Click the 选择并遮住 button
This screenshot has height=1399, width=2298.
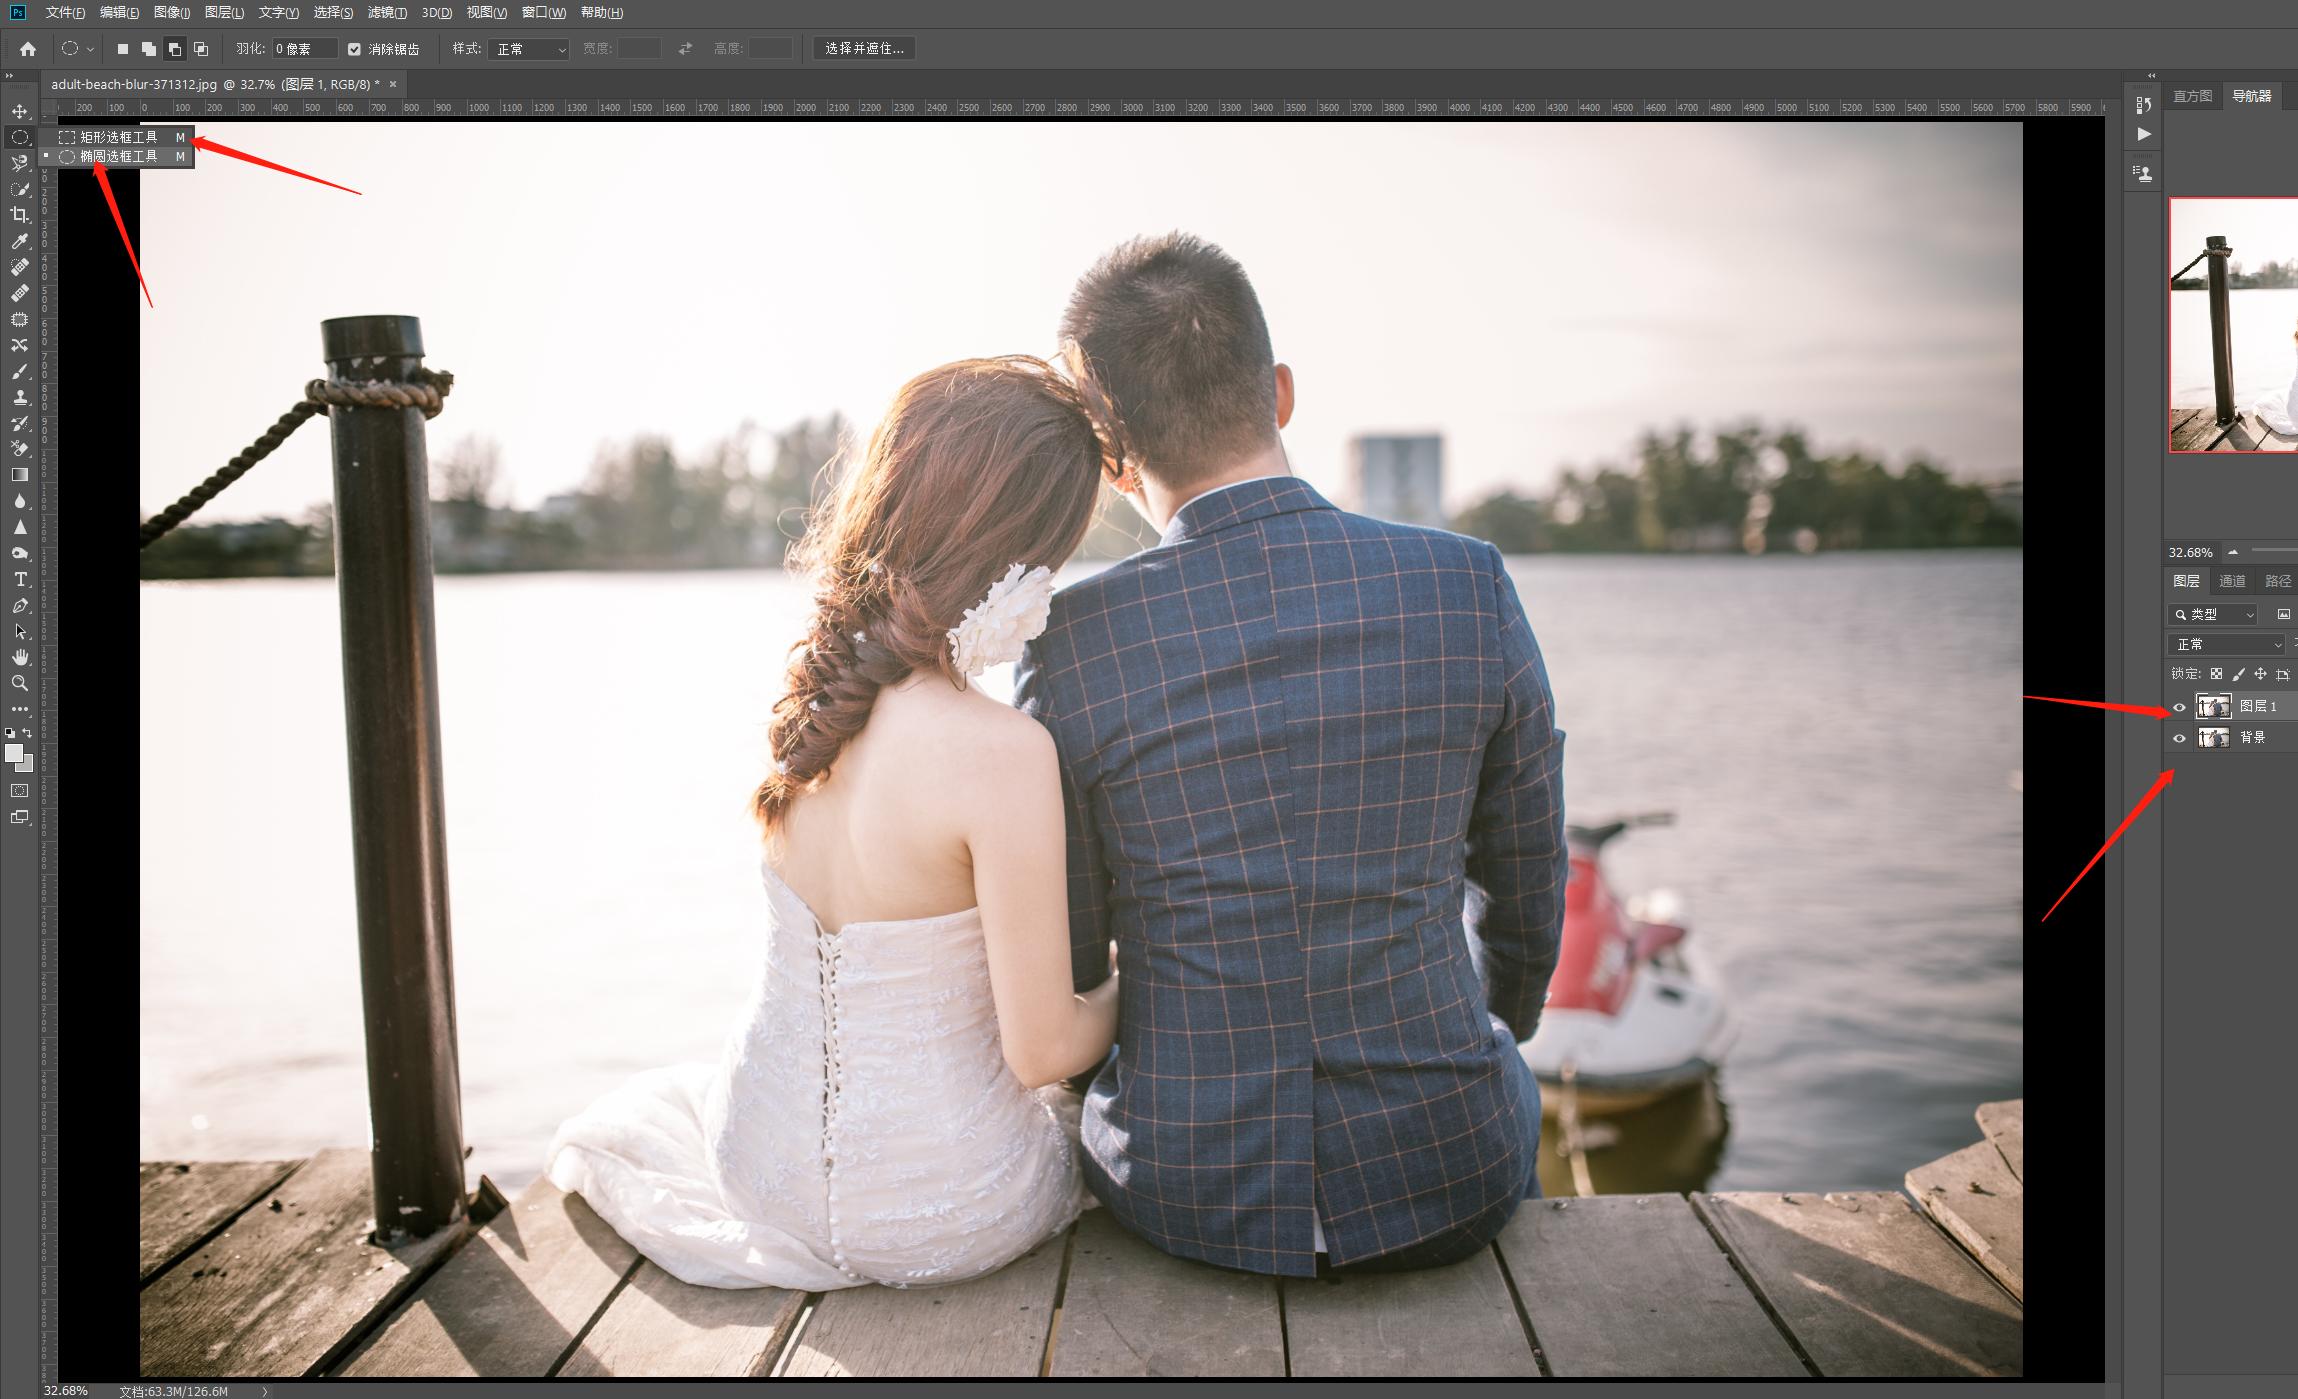coord(864,48)
